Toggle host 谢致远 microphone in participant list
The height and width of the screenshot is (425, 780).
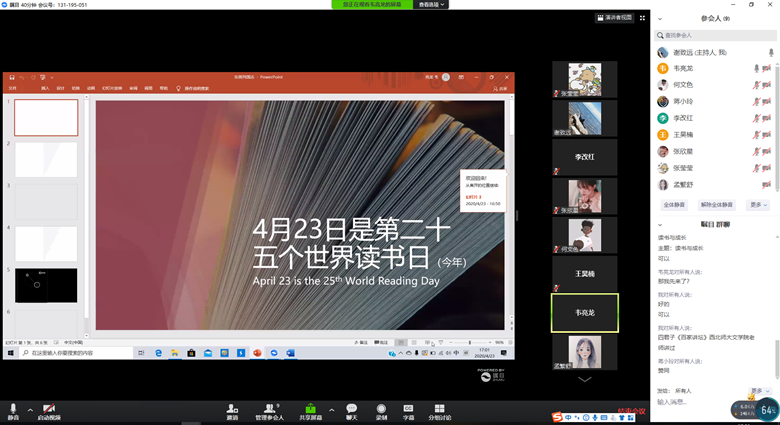click(770, 52)
